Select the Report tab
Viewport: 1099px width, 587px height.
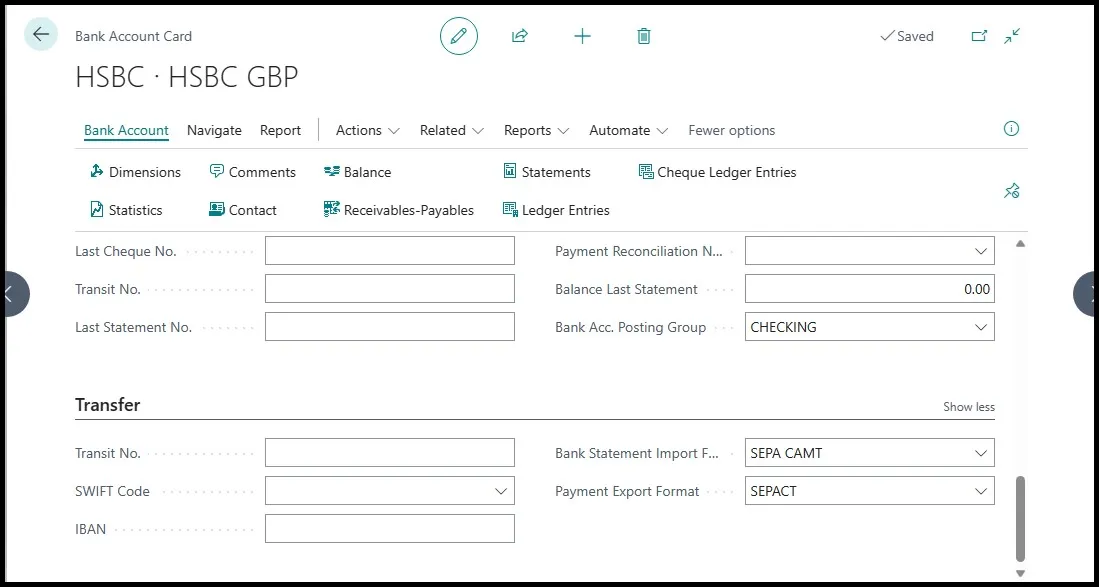pyautogui.click(x=280, y=130)
